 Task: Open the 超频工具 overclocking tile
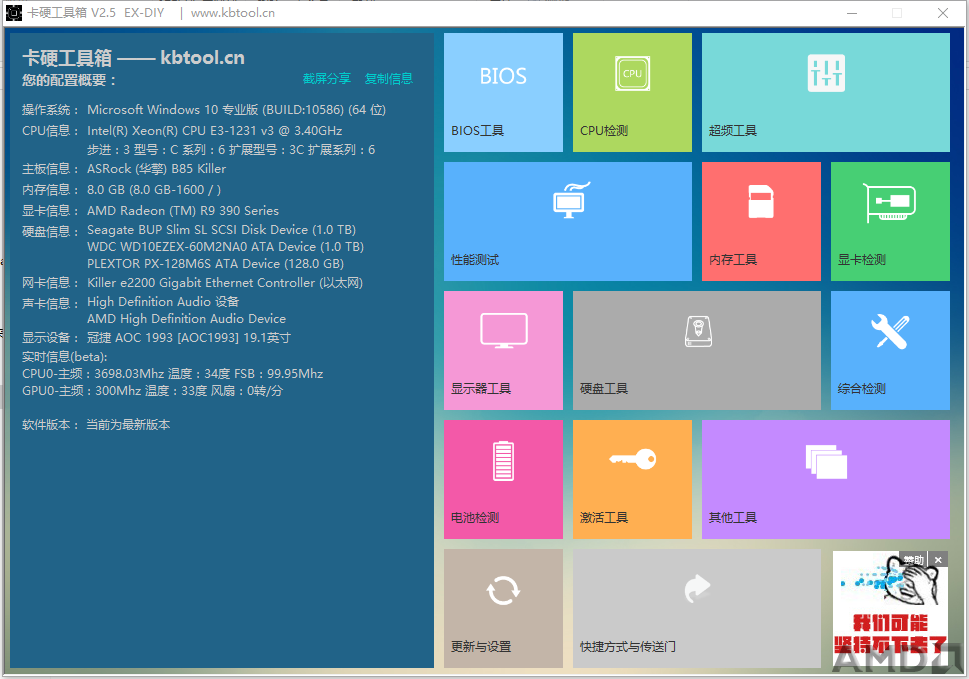click(x=826, y=92)
